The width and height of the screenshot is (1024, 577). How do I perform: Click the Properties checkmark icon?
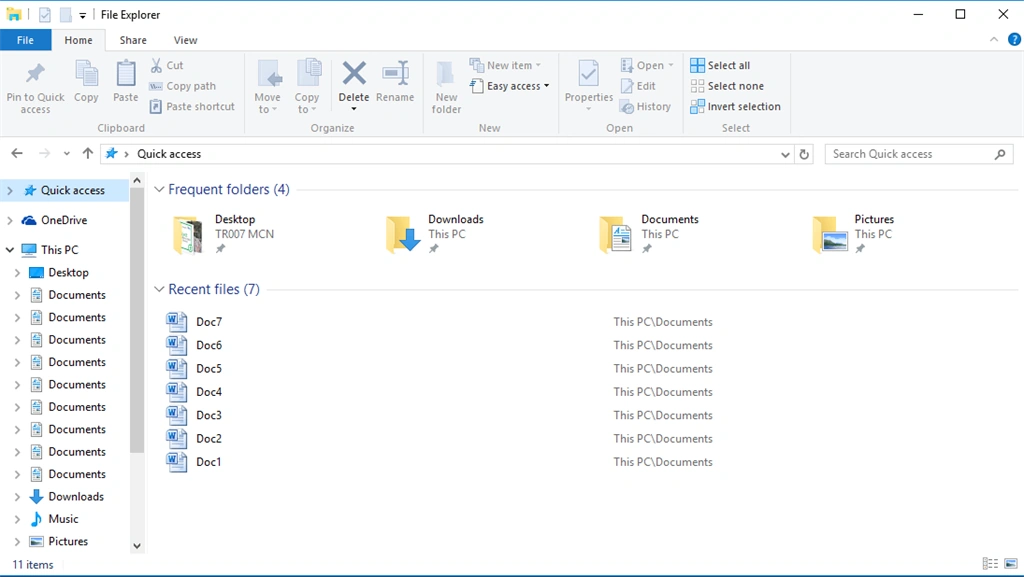[x=588, y=73]
